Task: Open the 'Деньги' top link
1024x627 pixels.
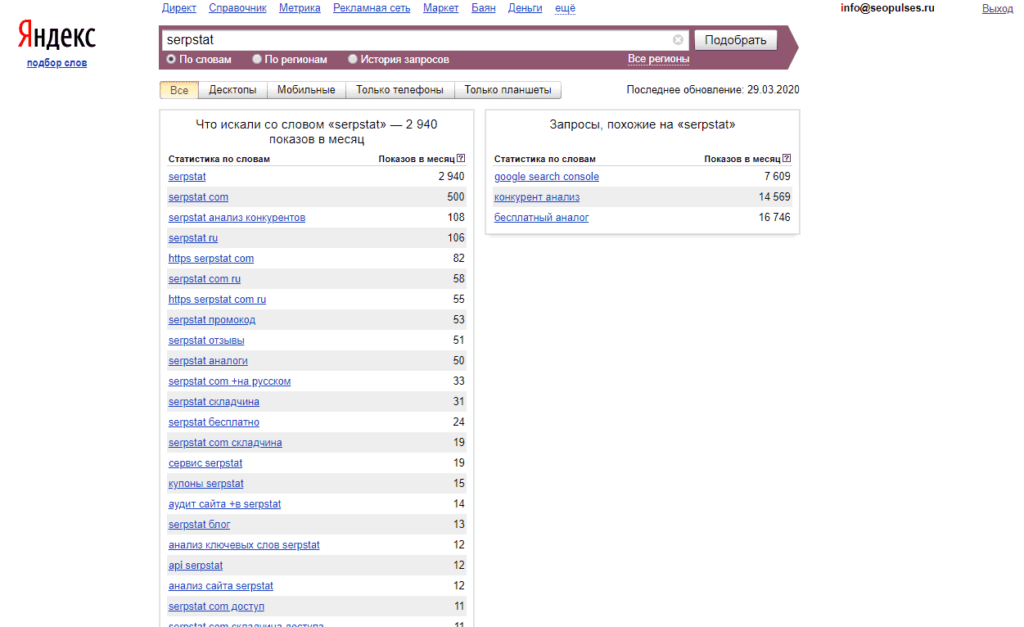Action: [x=525, y=8]
